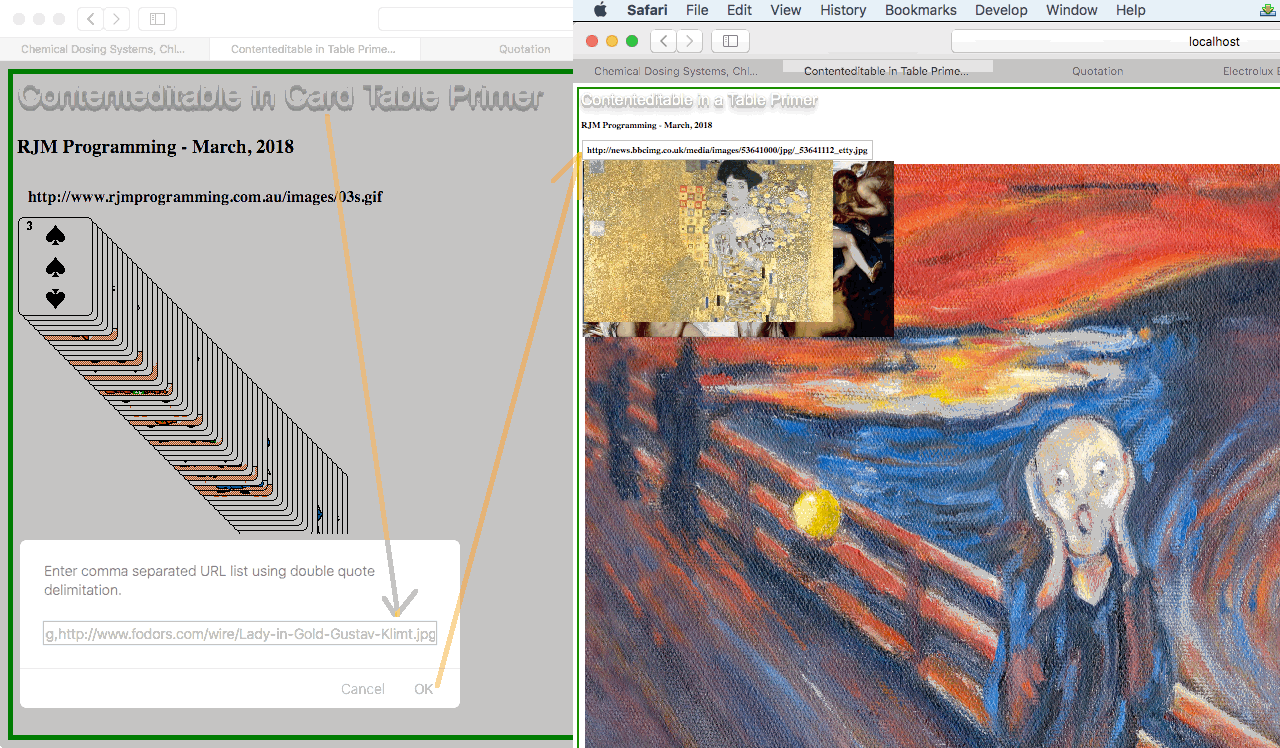Screen dimensions: 1280x748
Task: Click the localhost address bar
Action: pos(1115,41)
